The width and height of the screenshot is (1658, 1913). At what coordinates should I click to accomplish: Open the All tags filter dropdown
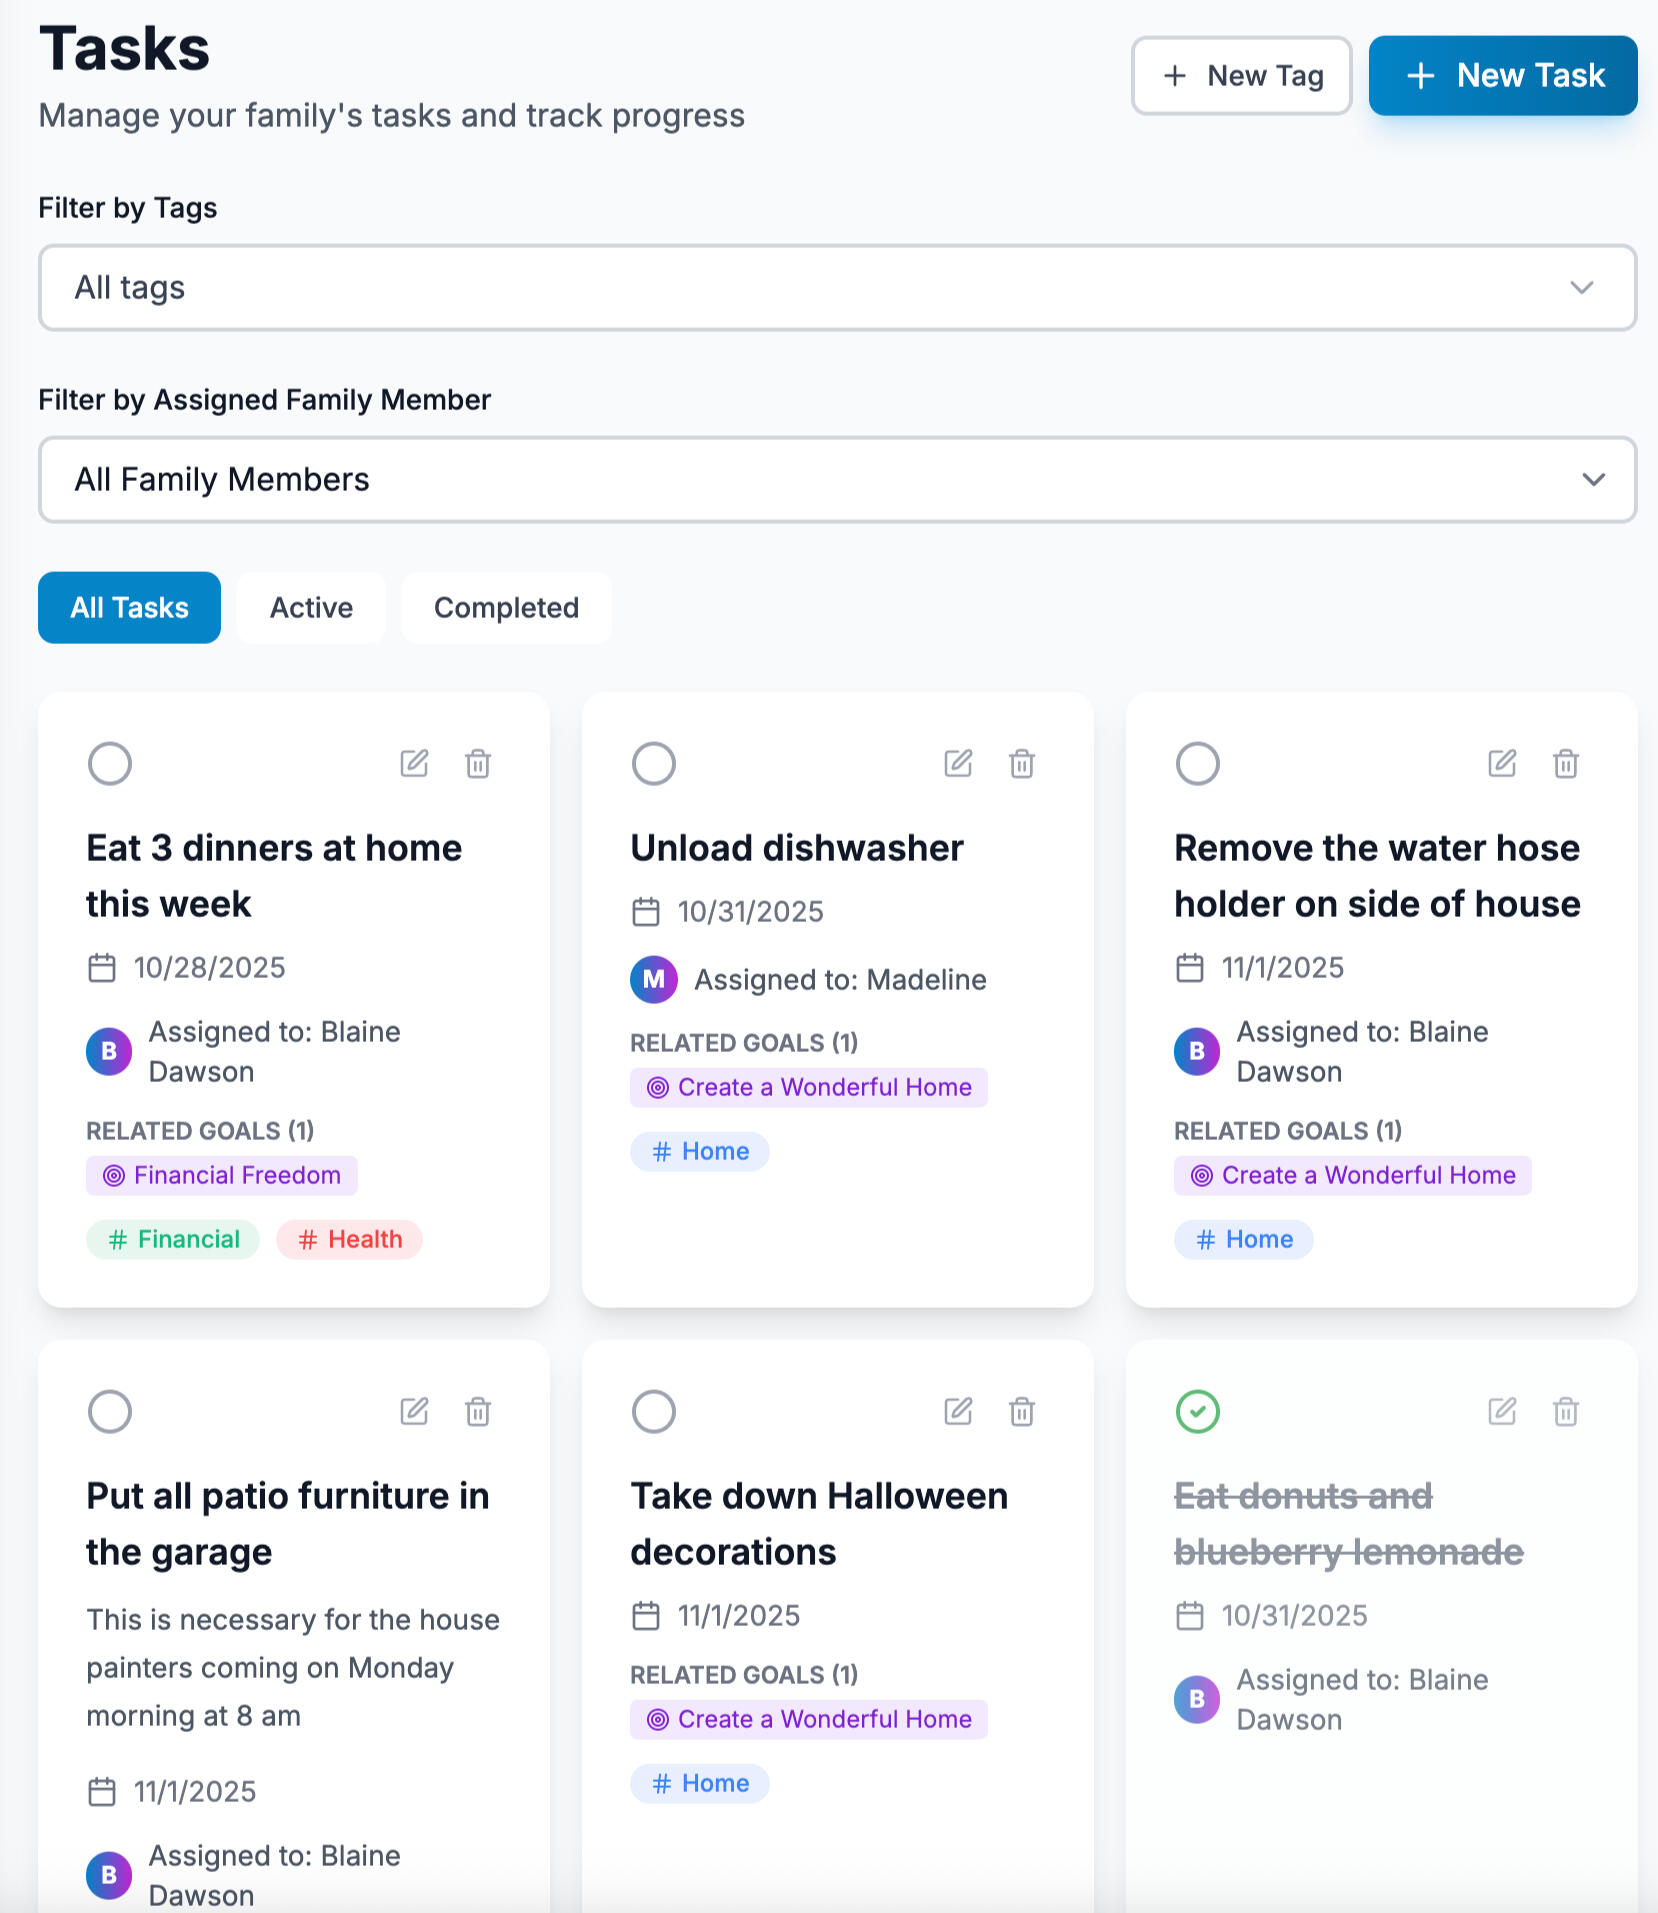coord(837,288)
